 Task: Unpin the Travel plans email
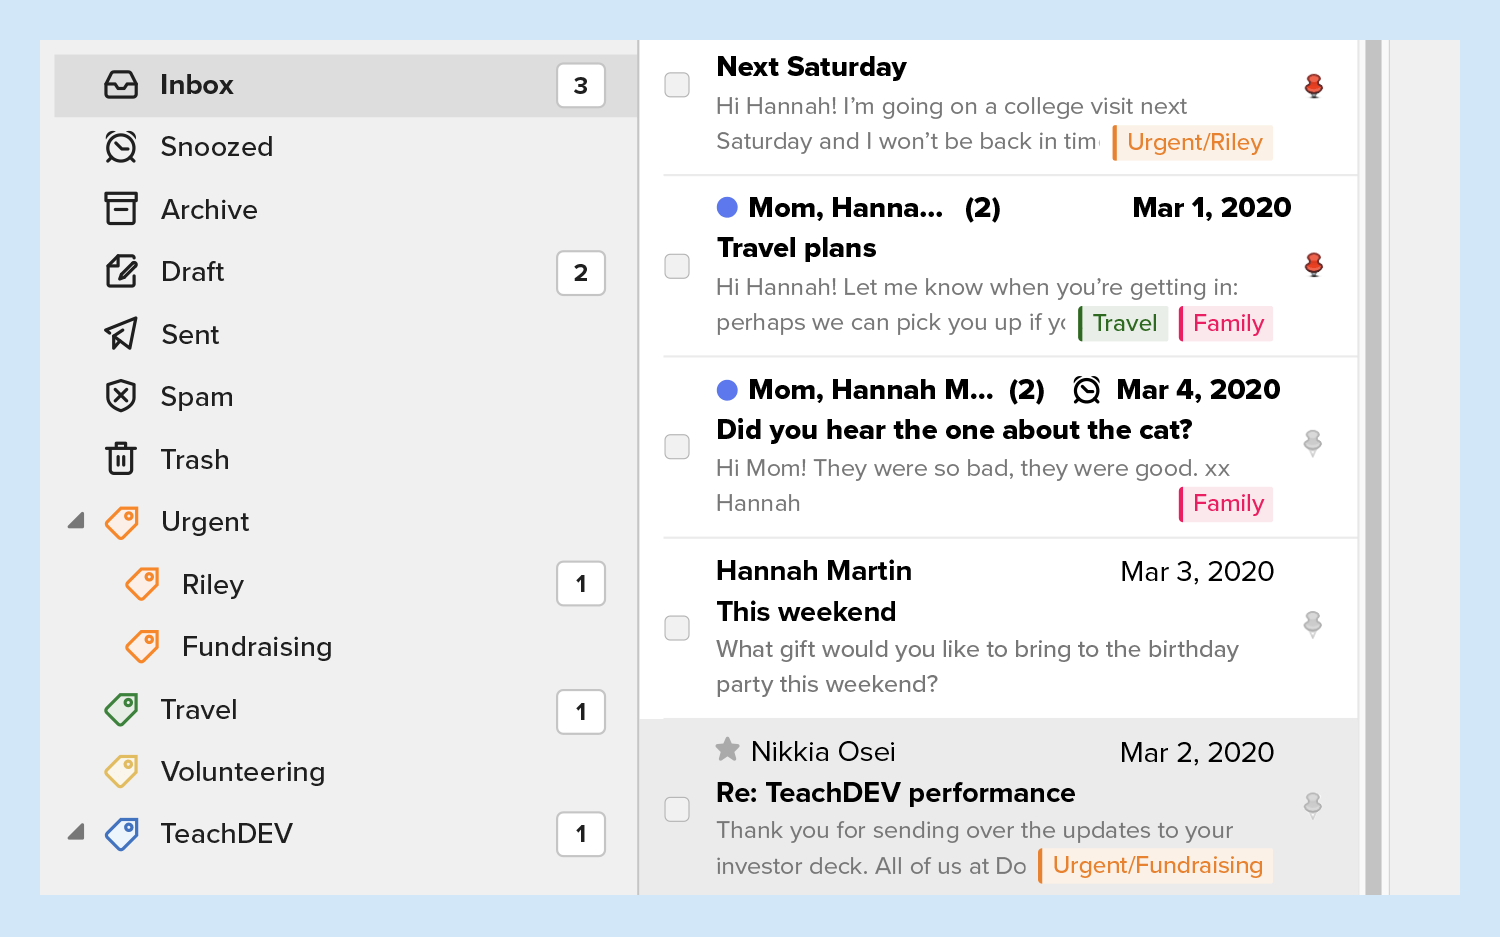pos(1314,265)
